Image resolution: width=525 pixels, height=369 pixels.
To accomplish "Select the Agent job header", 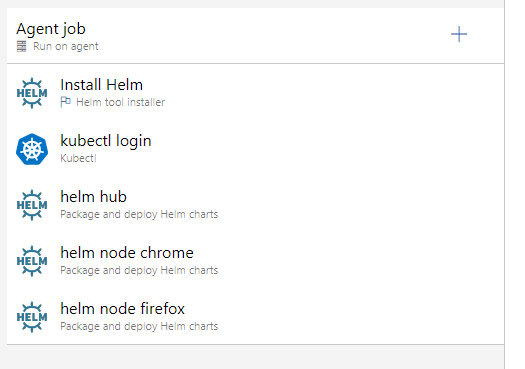I will [x=255, y=35].
